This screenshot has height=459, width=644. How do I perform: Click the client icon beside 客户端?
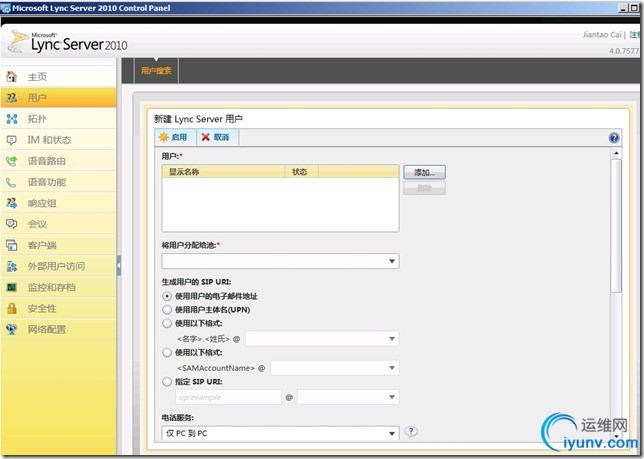pyautogui.click(x=12, y=246)
